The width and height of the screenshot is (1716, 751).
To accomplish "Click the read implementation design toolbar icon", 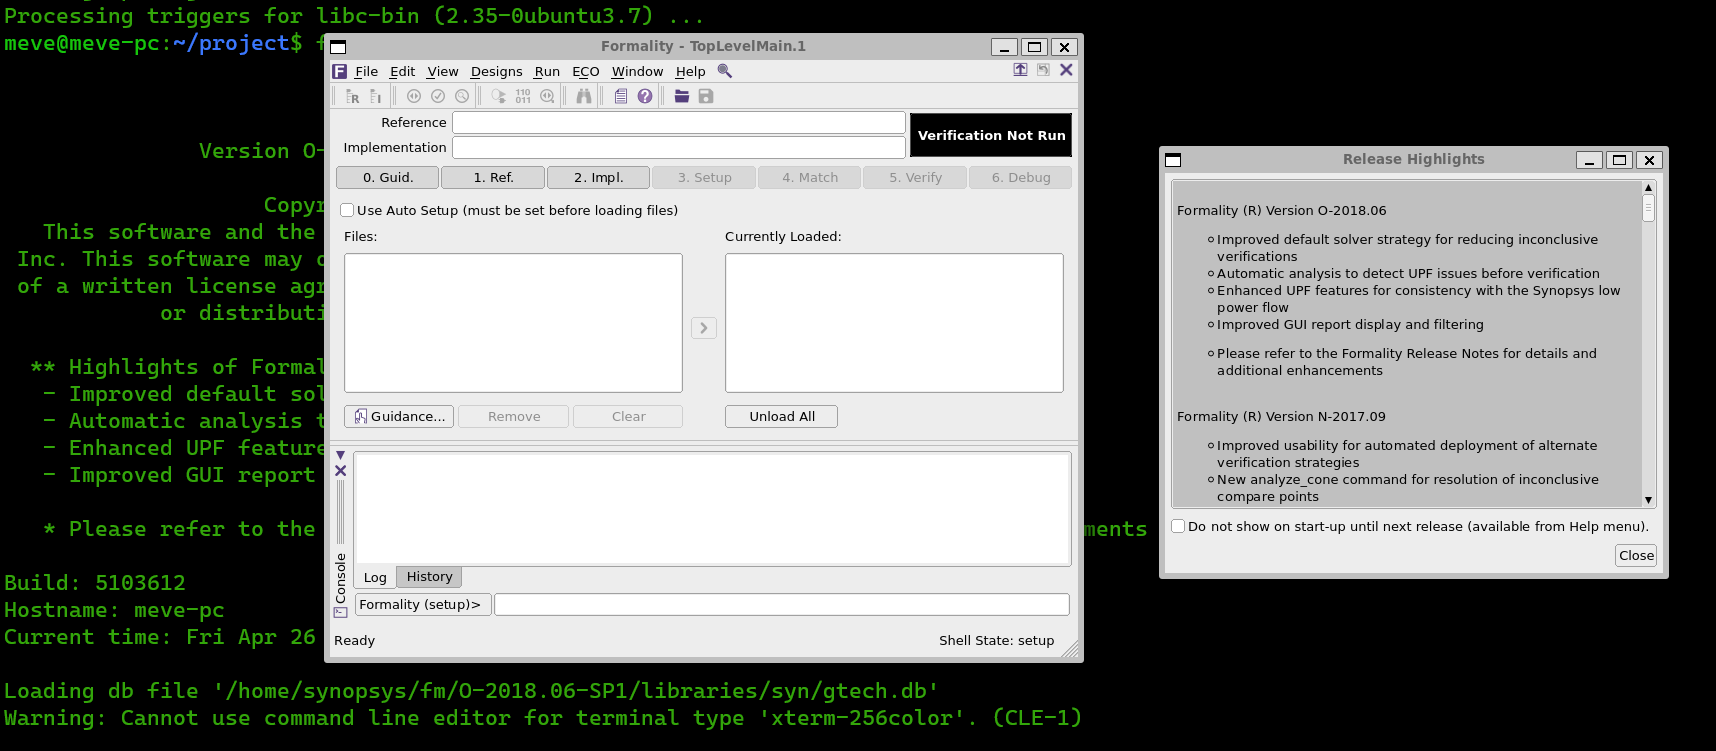I will point(376,96).
